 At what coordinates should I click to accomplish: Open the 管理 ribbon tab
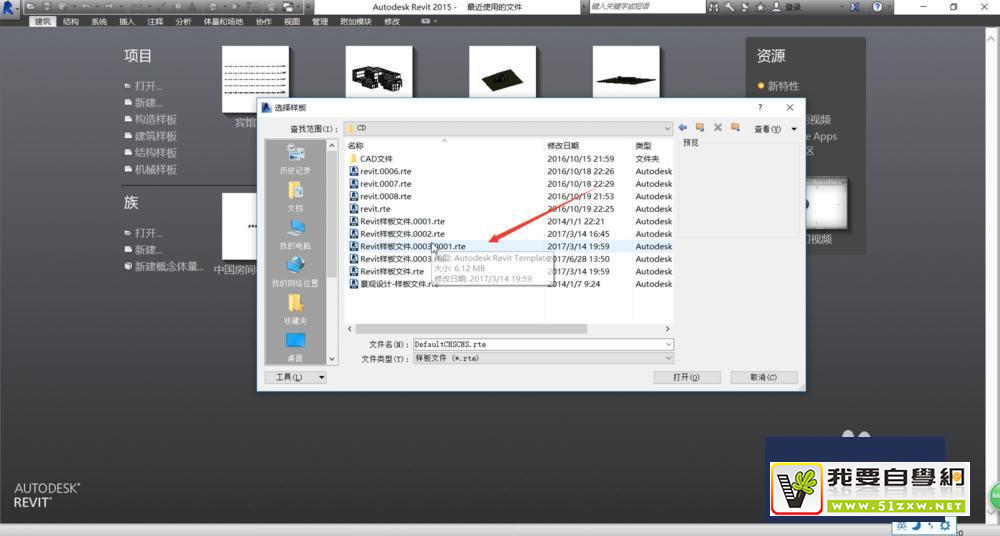click(320, 21)
